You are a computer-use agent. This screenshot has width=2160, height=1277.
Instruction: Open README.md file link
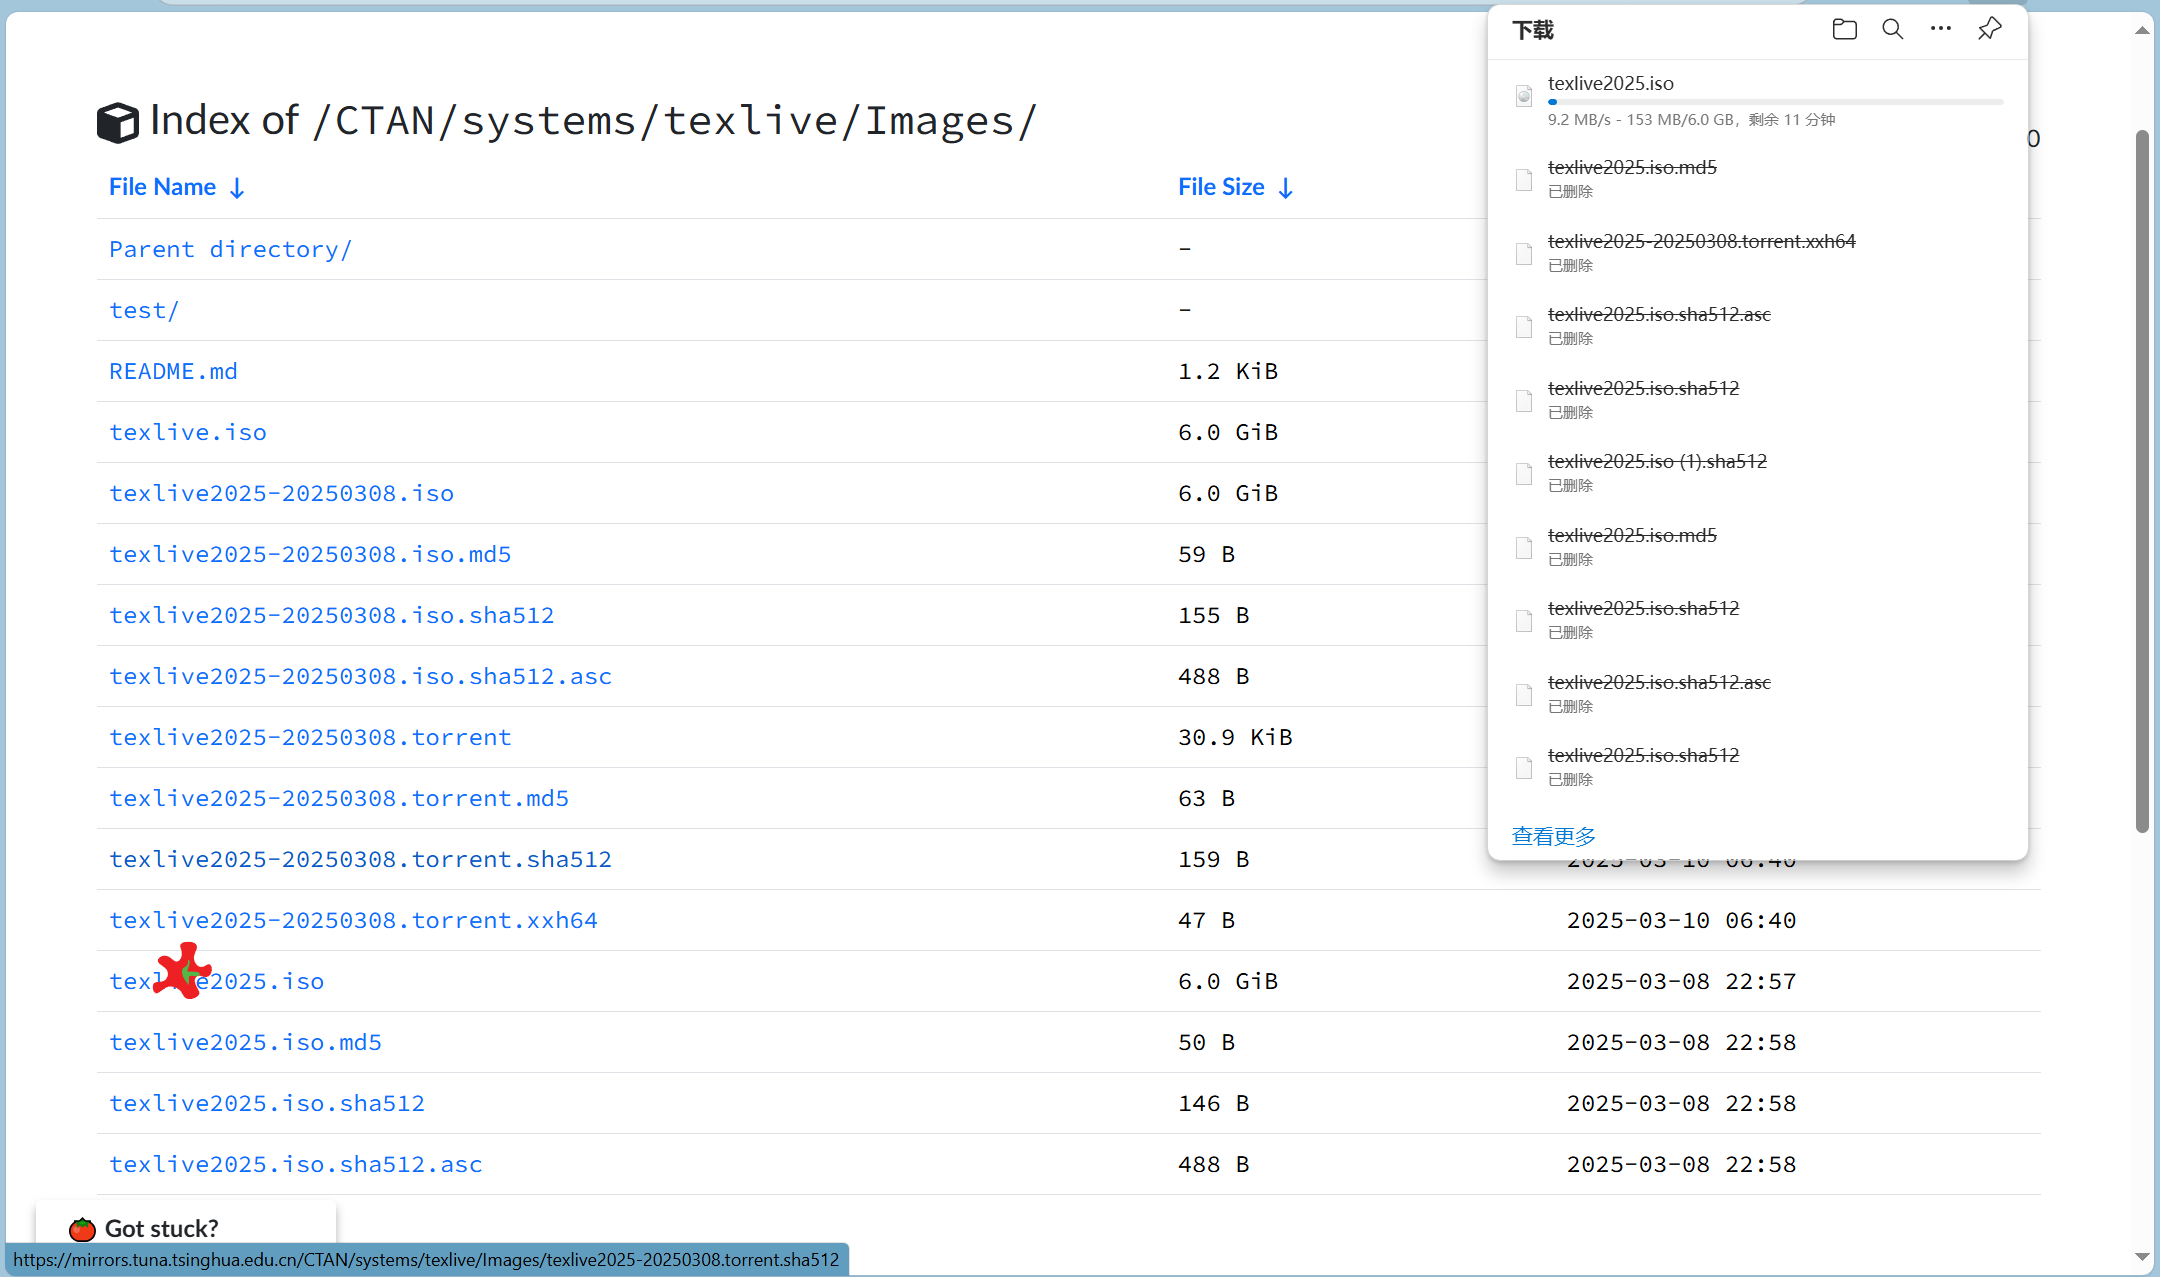click(x=173, y=371)
